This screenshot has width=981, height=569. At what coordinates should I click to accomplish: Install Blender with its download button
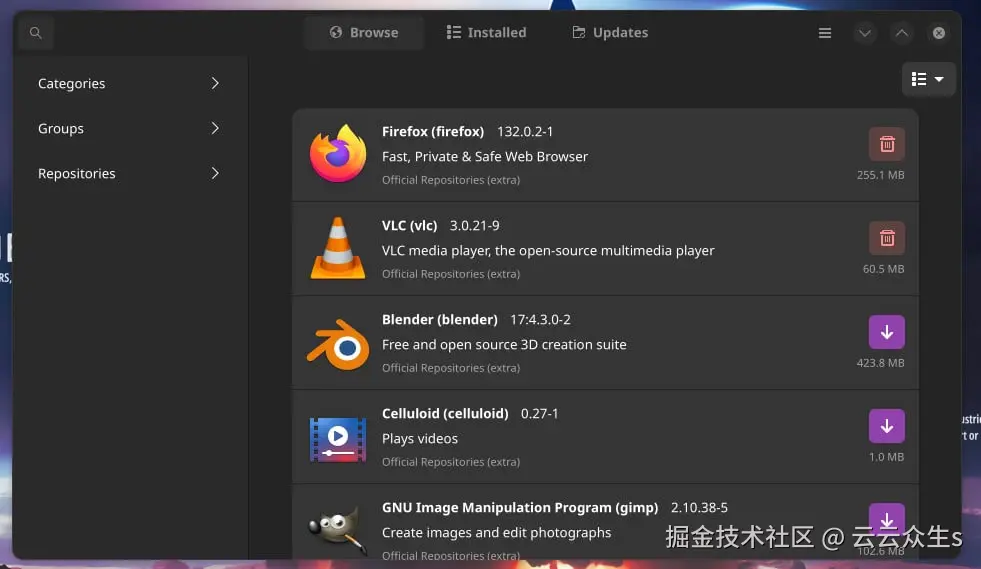[x=887, y=332]
